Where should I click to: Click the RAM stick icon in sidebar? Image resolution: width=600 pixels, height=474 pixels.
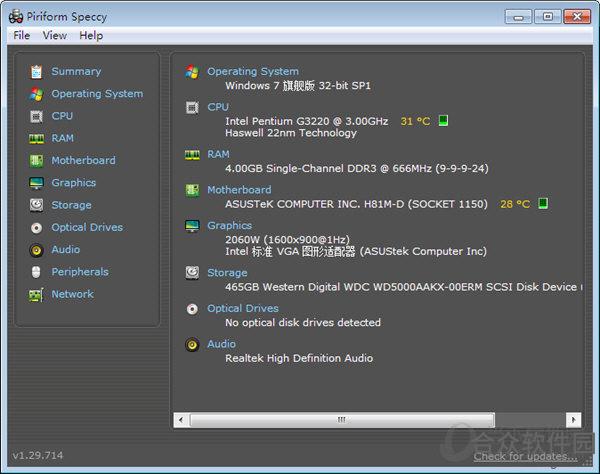pyautogui.click(x=36, y=138)
